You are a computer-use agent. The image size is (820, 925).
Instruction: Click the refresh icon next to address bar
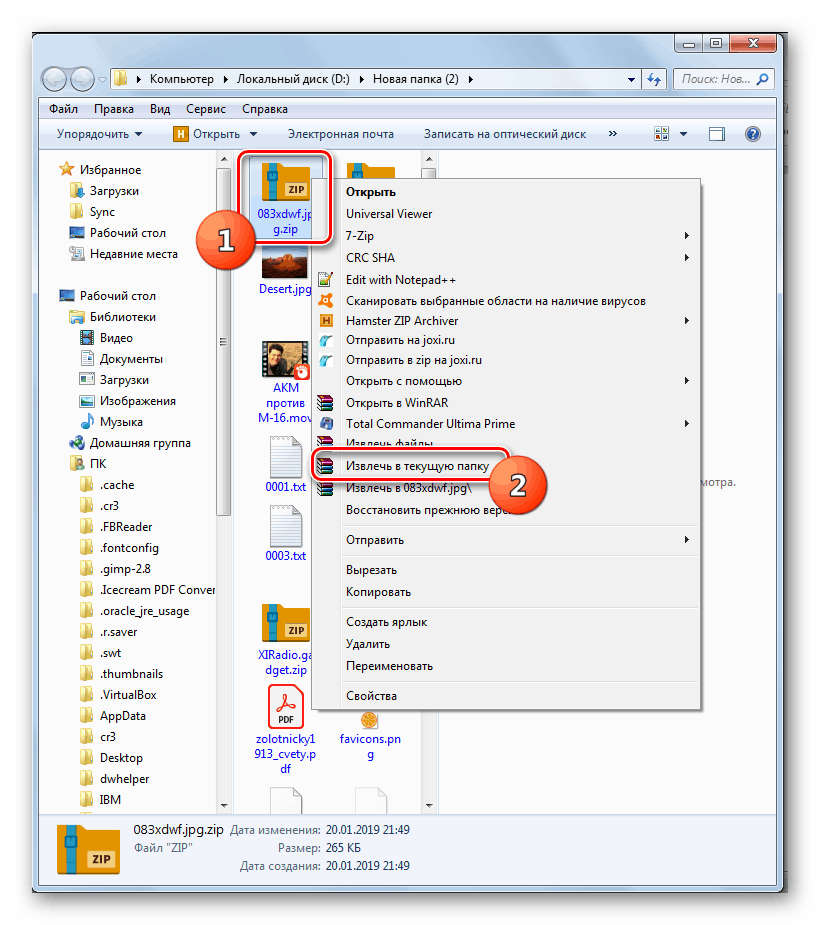654,79
